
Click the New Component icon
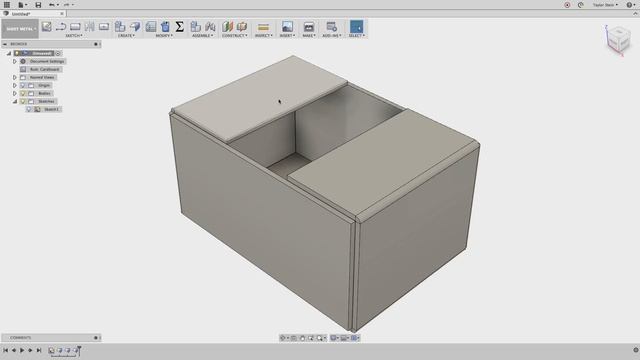196,27
